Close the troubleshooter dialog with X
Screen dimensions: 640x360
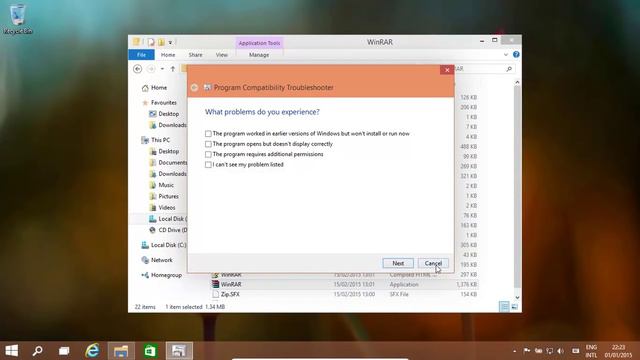point(447,70)
